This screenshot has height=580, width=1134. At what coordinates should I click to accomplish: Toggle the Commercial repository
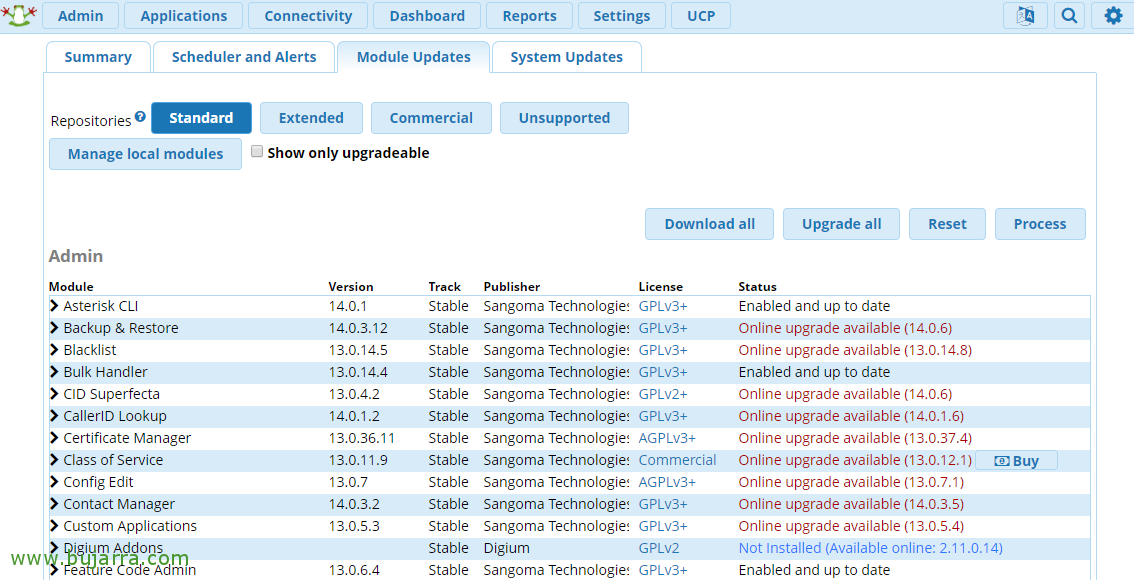pos(431,118)
